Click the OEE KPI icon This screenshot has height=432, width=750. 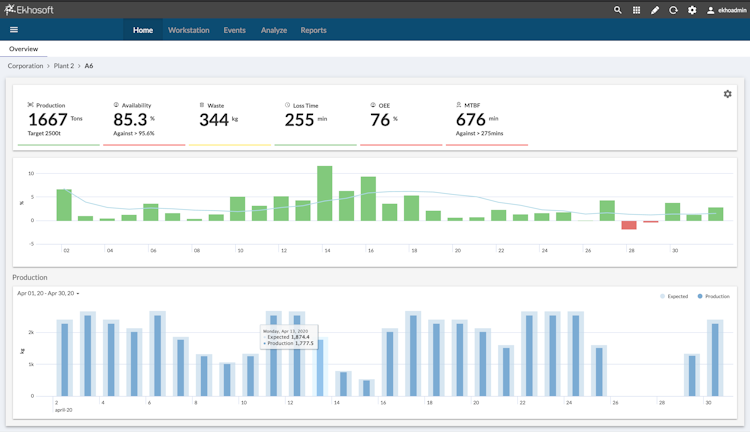373,105
